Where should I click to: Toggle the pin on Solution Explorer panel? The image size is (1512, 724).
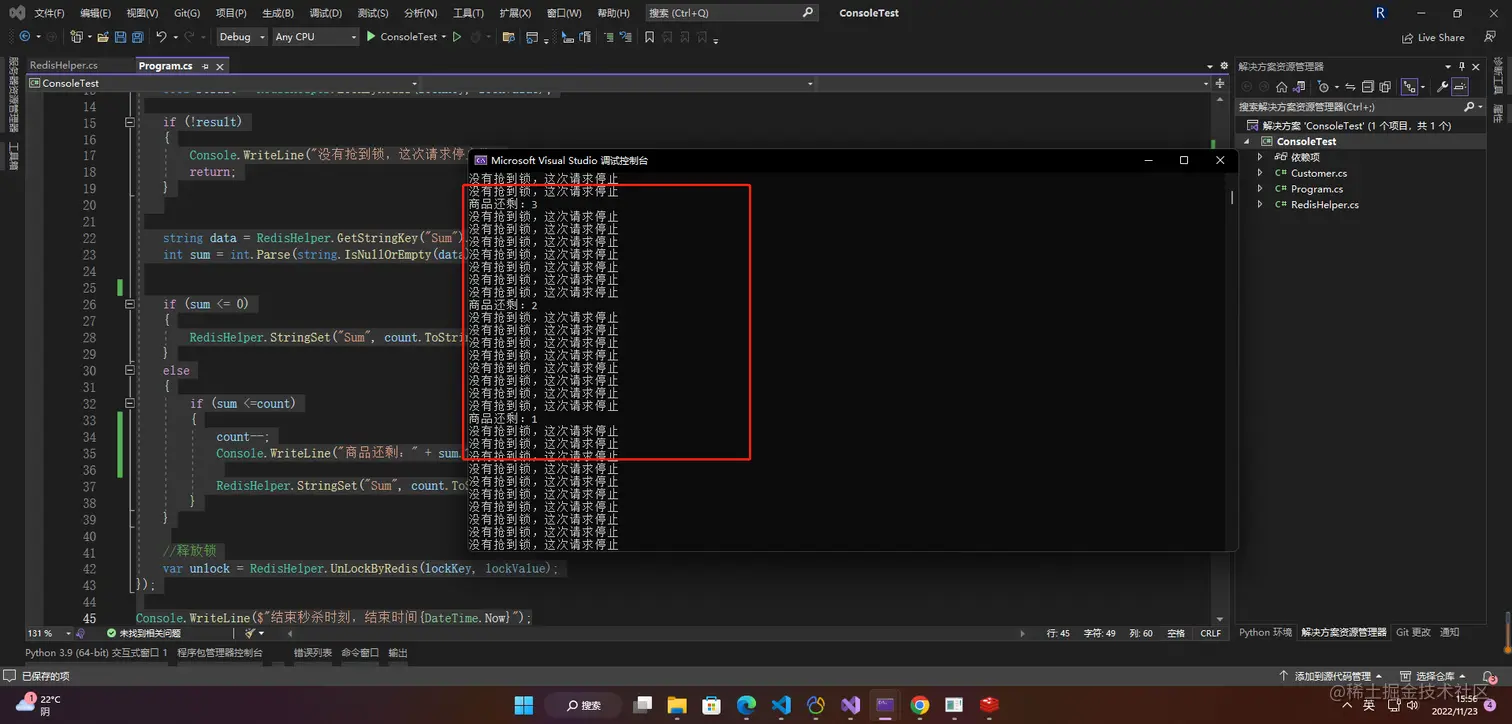pos(1462,66)
